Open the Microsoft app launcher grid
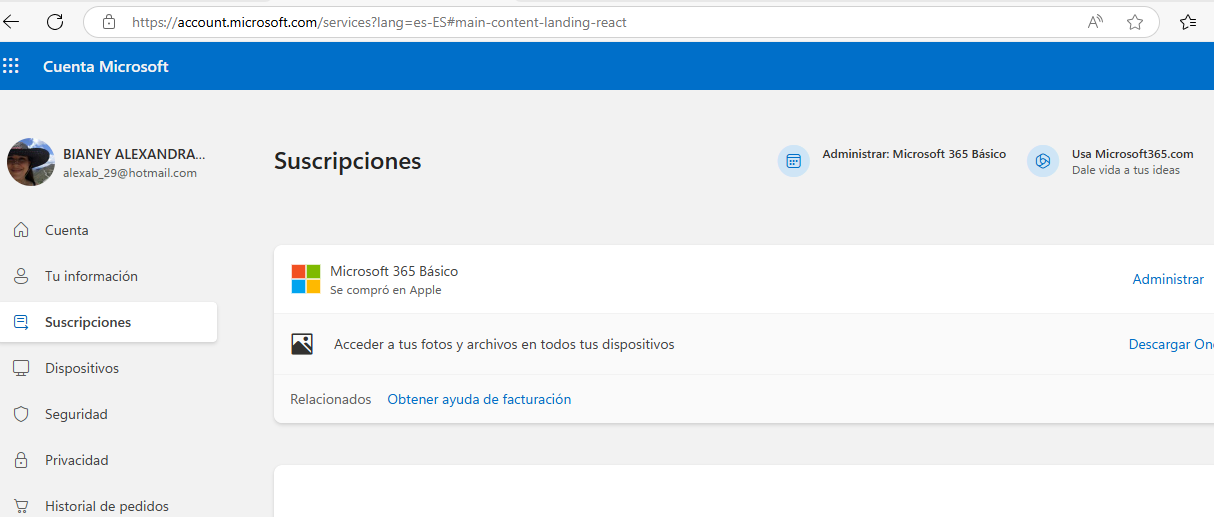This screenshot has width=1214, height=517. 11,66
